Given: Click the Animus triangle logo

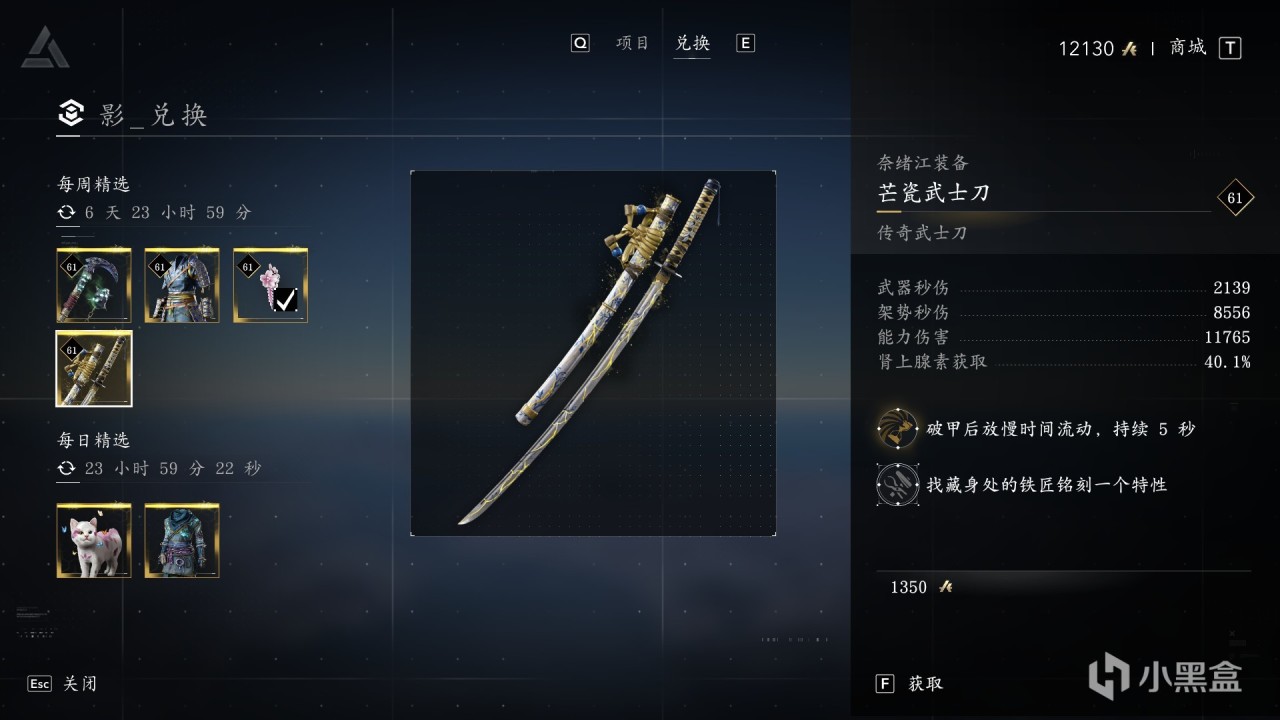Looking at the screenshot, I should pos(44,47).
